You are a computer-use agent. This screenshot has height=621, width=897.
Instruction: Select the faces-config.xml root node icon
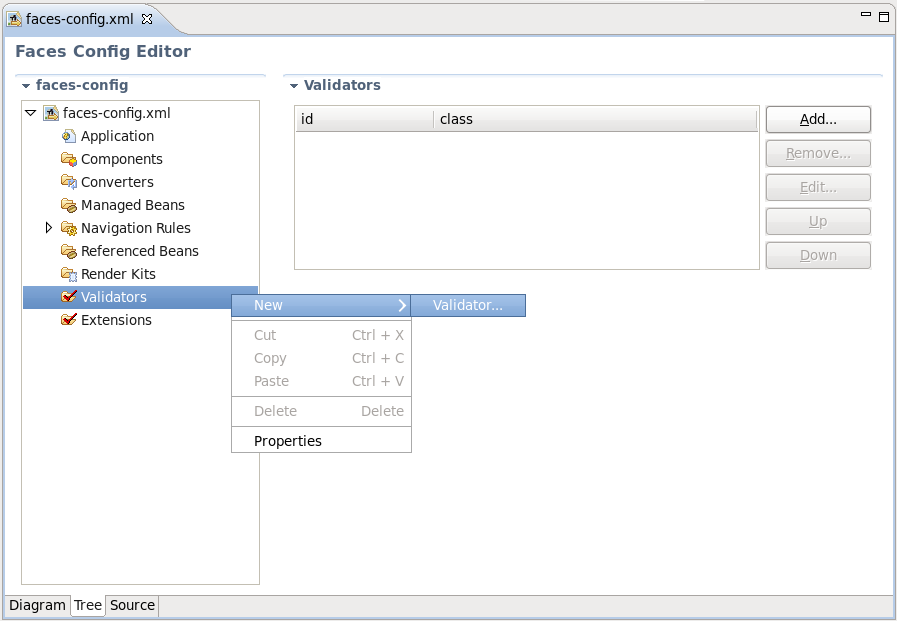click(x=50, y=113)
